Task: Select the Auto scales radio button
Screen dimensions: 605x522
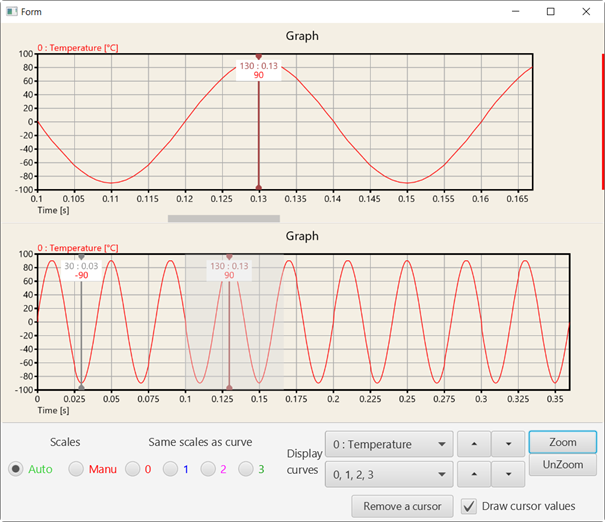Action: [x=15, y=469]
